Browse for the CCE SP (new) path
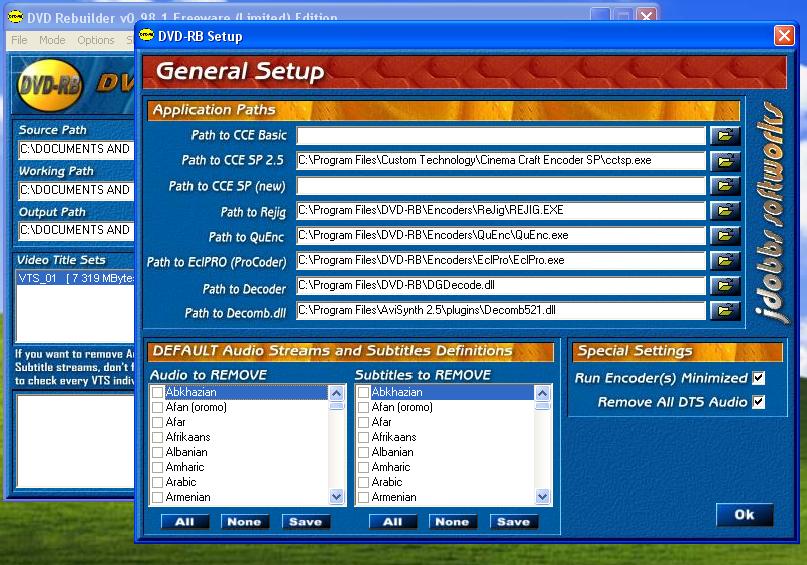807x565 pixels. click(725, 186)
